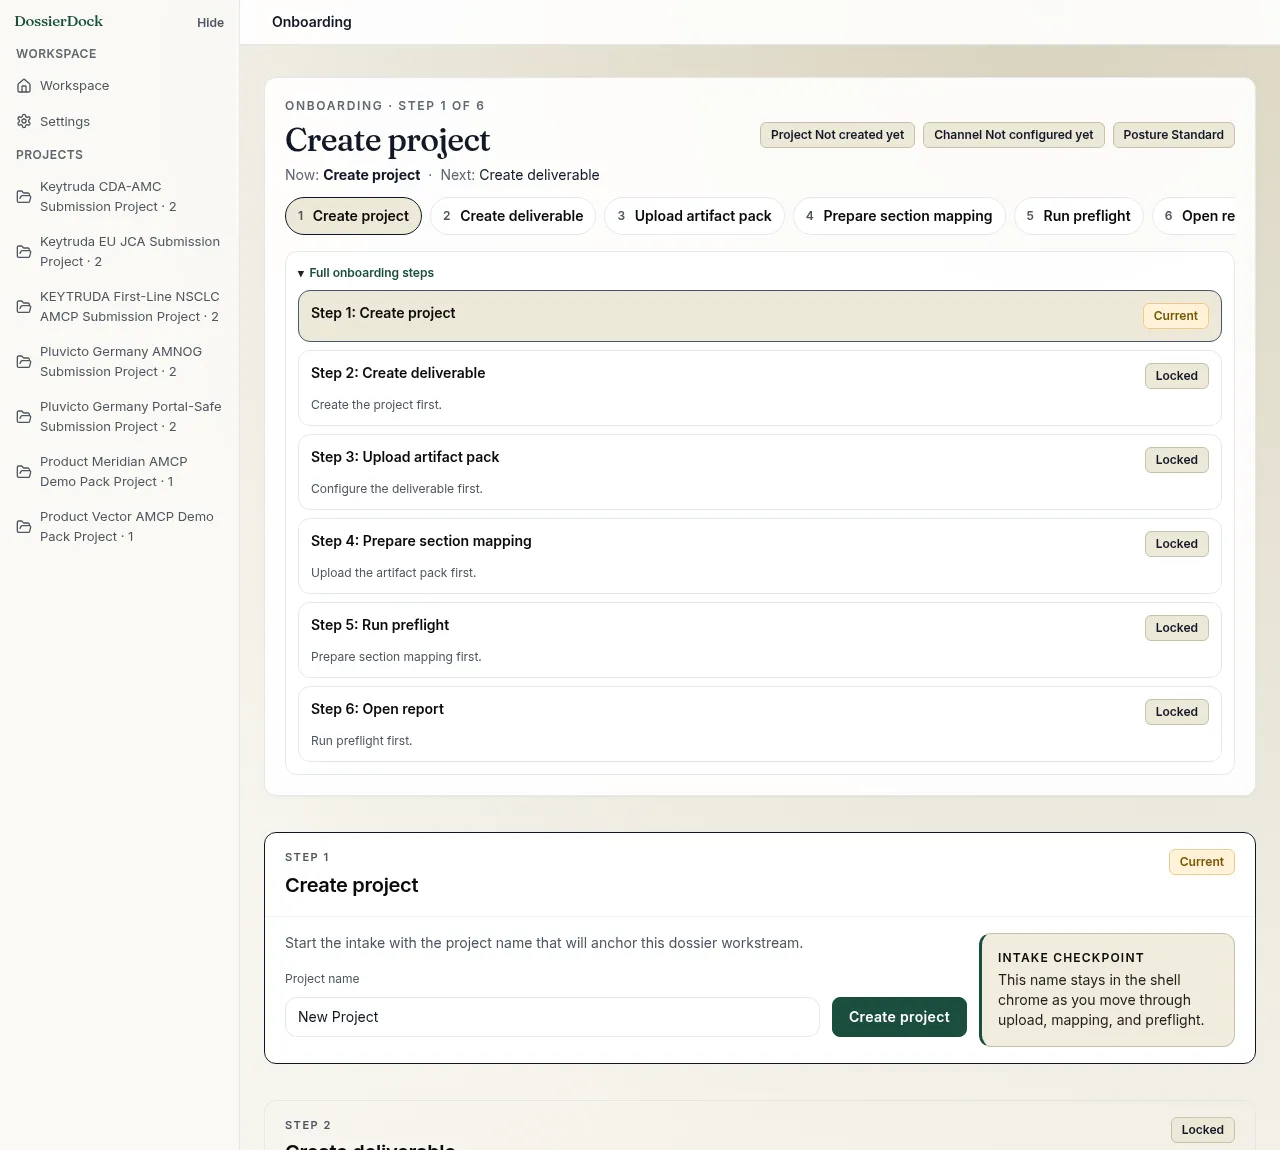Viewport: 1280px width, 1150px height.
Task: Click the Intake Checkpoint note panel
Action: click(1107, 990)
